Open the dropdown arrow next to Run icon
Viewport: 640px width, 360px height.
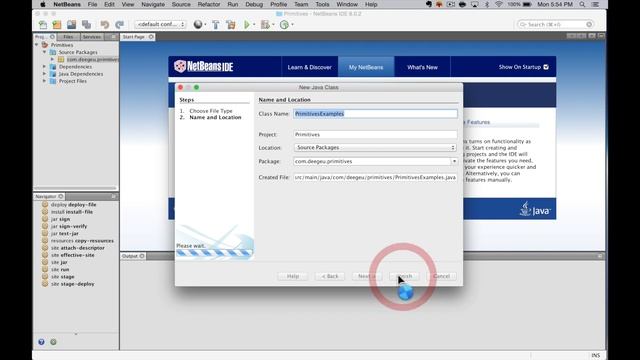coord(254,24)
